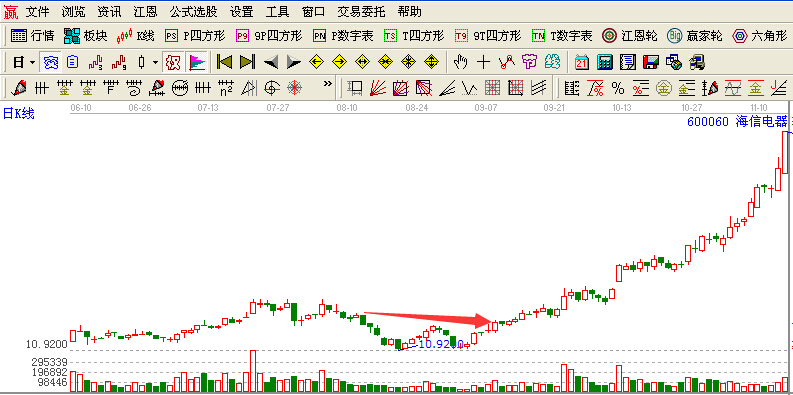This screenshot has width=793, height=395.
Task: Select the hand pan tool
Action: [x=460, y=62]
